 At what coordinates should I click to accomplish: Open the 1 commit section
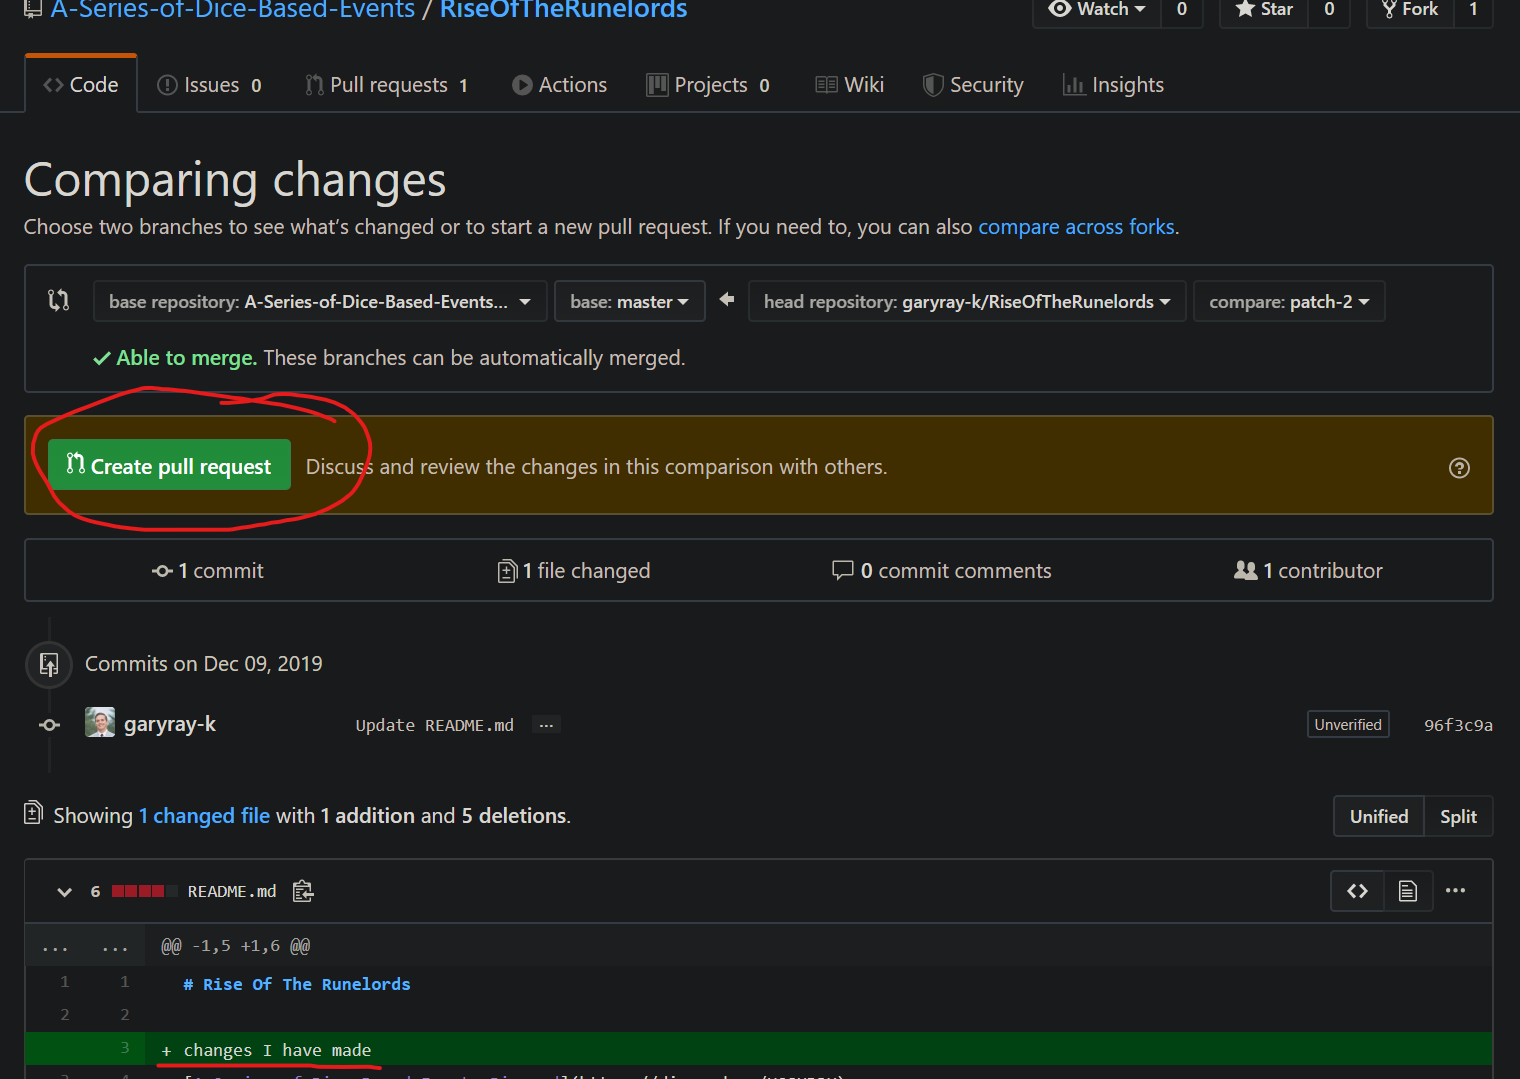coord(208,571)
